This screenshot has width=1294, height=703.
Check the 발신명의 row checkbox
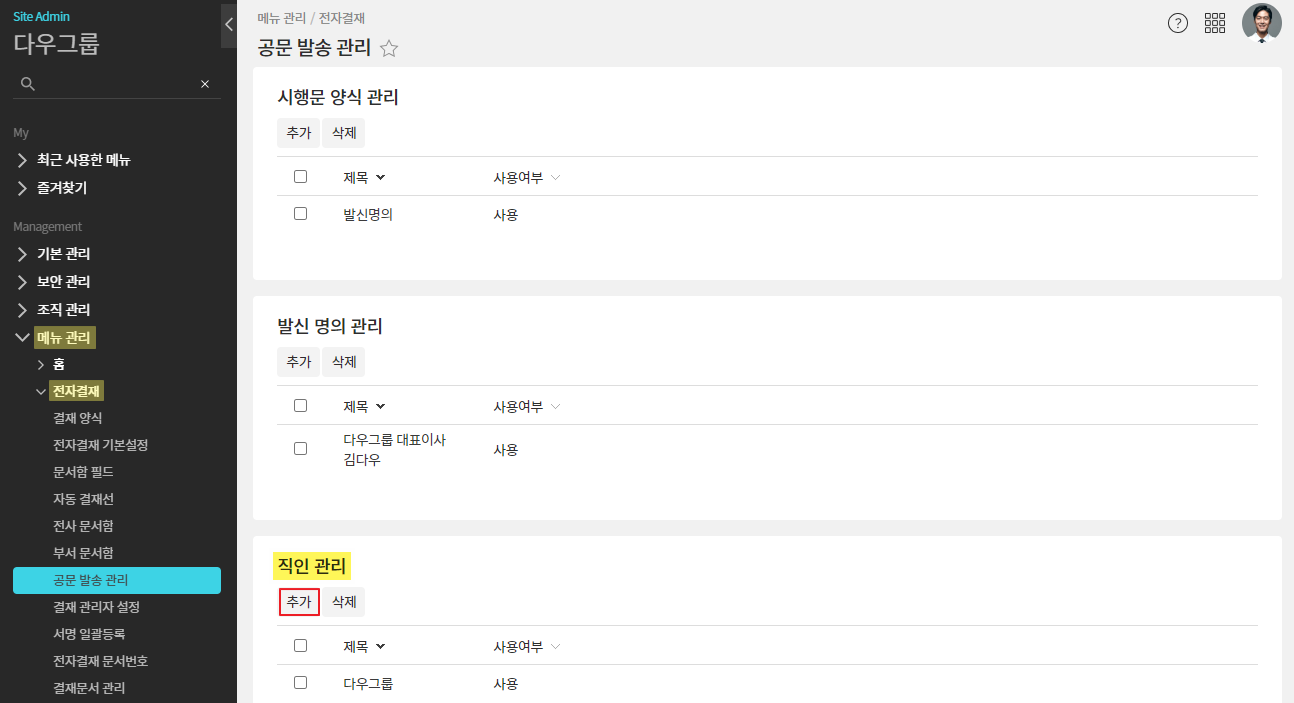coord(300,214)
